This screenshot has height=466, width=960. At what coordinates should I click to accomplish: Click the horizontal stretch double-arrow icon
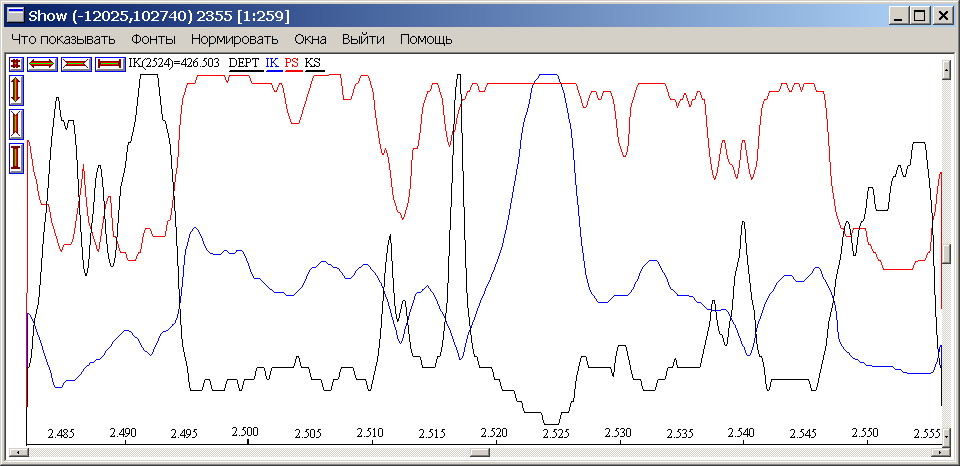coord(42,64)
